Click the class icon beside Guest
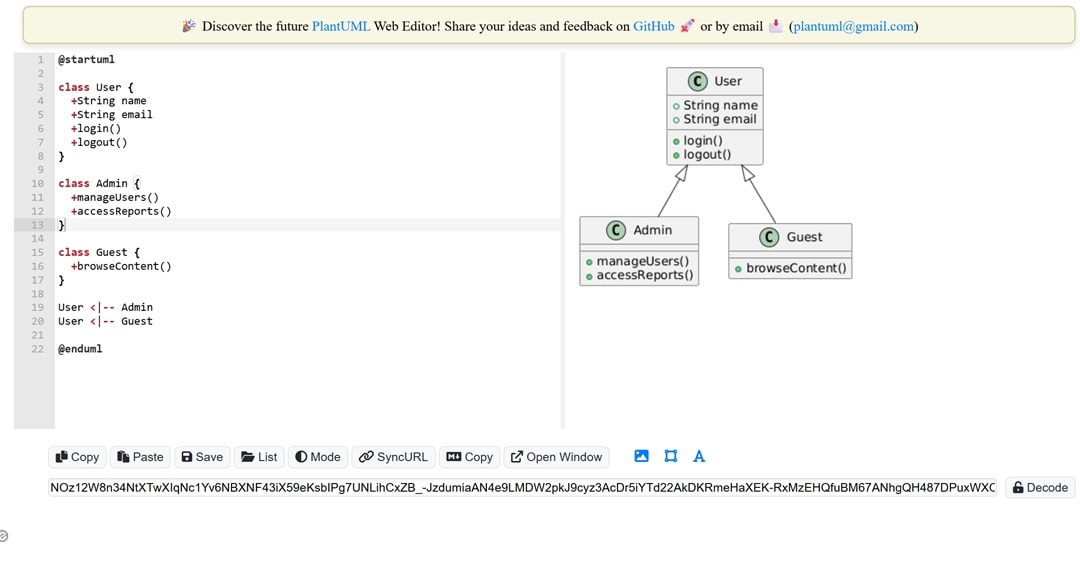1080x572 pixels. (x=769, y=237)
